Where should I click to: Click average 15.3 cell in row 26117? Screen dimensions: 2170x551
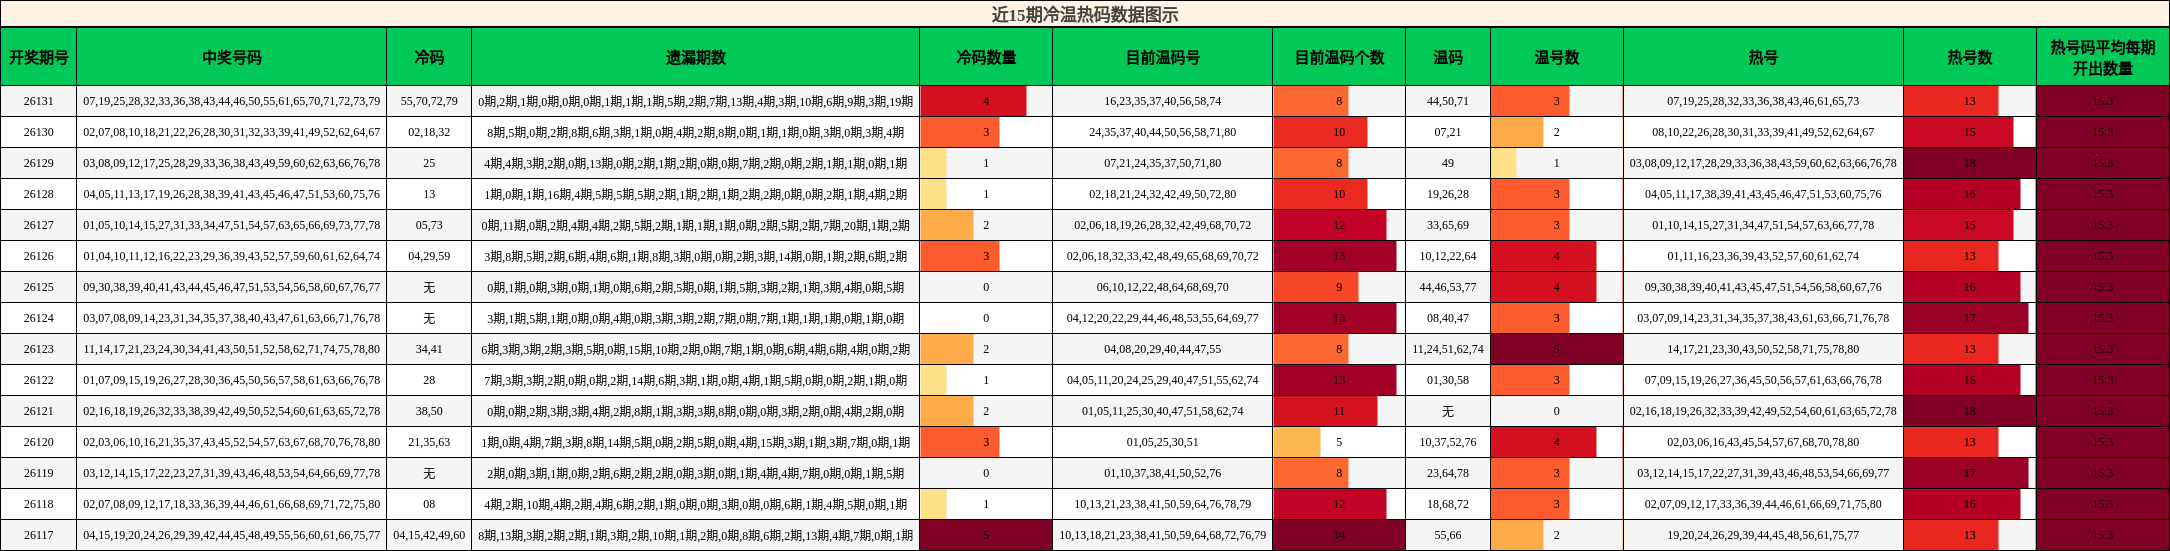[2103, 535]
